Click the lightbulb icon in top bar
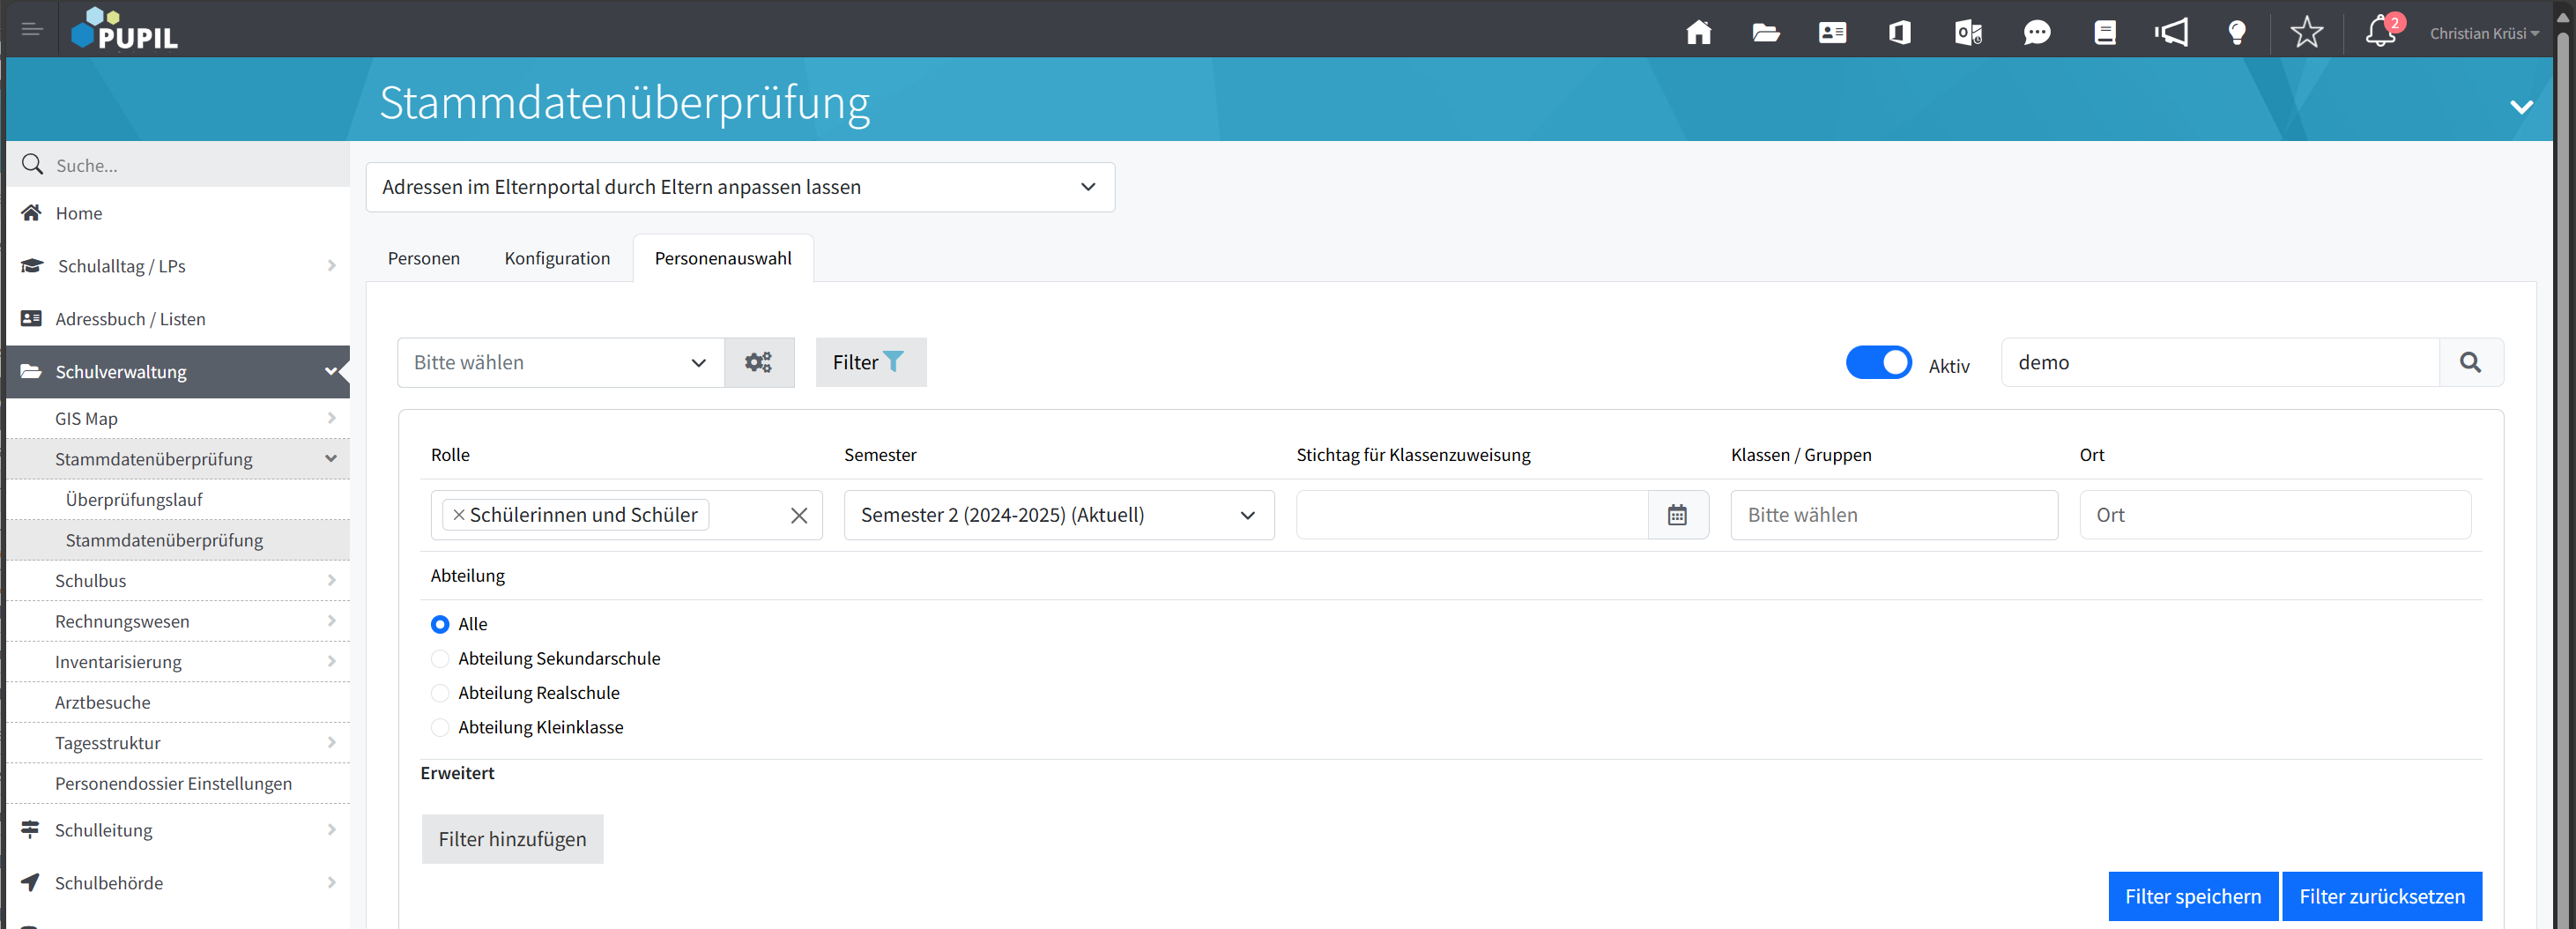This screenshot has width=2576, height=929. click(2237, 33)
